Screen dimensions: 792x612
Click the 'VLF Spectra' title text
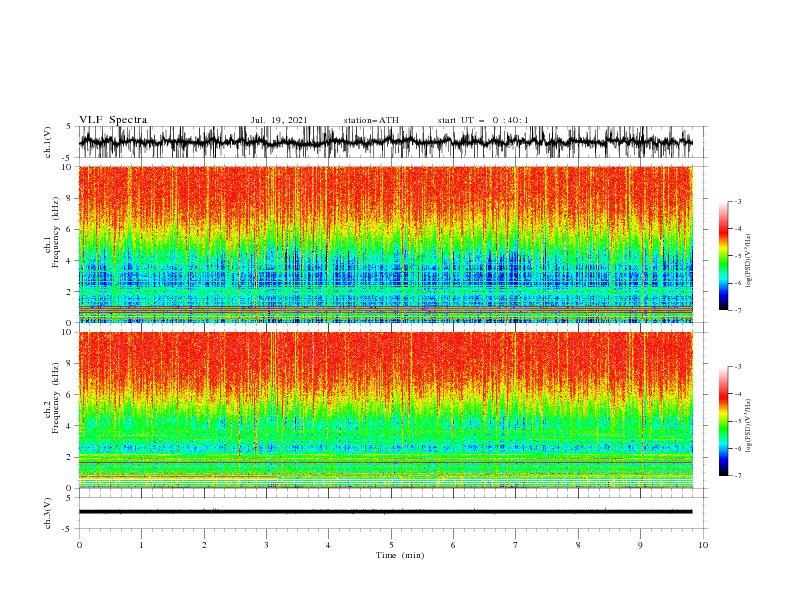(x=113, y=120)
